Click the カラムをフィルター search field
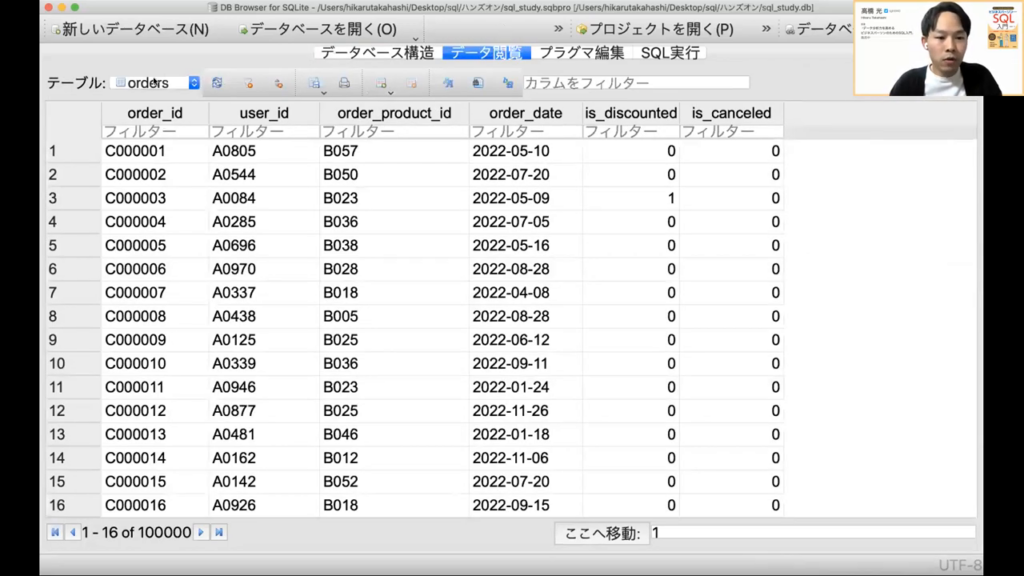Viewport: 1024px width, 576px height. point(635,83)
